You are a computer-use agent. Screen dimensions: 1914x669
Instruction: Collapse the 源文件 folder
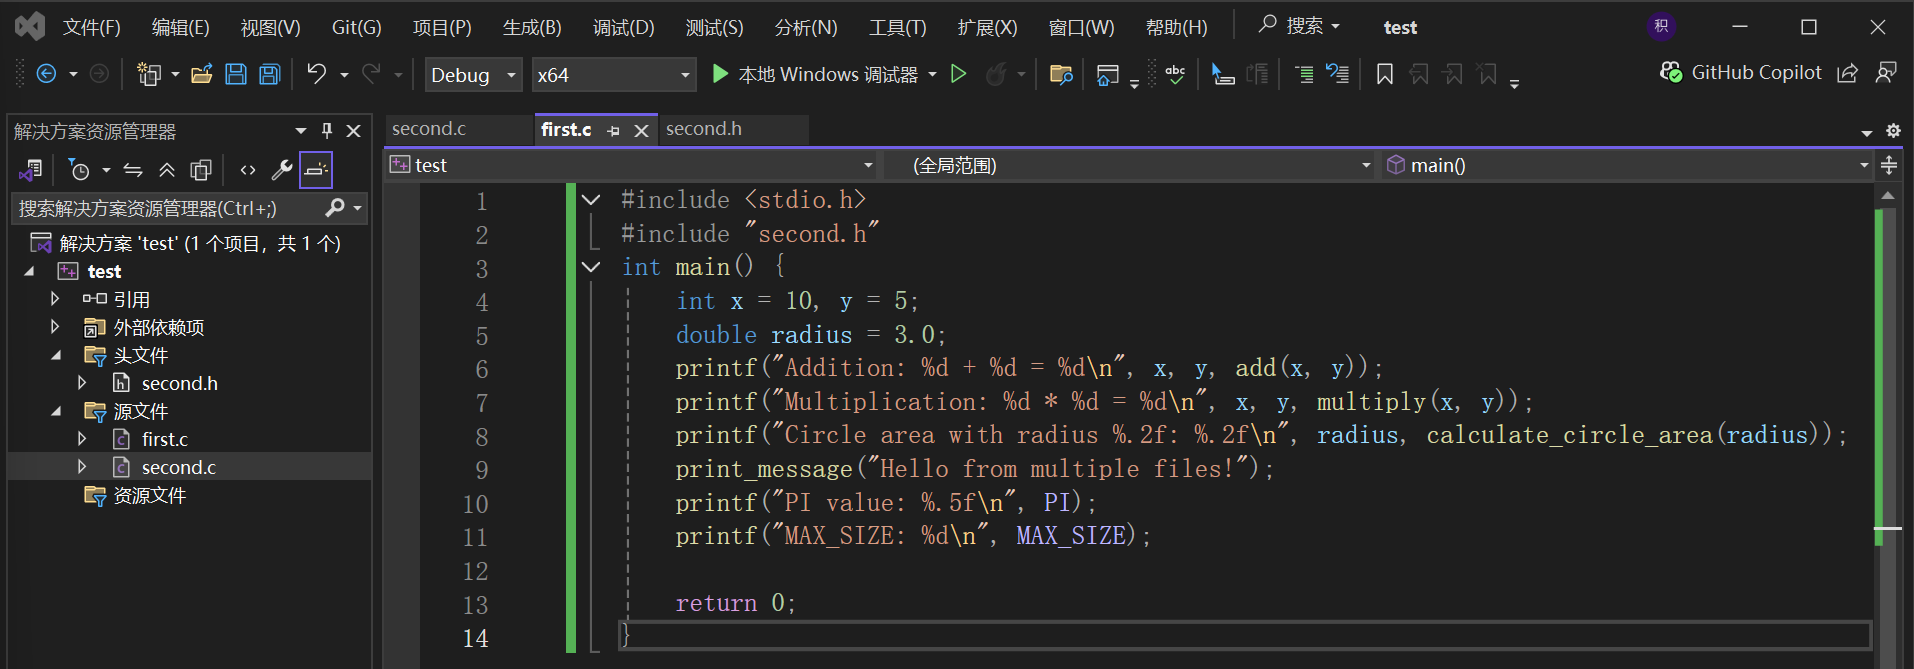[x=56, y=411]
